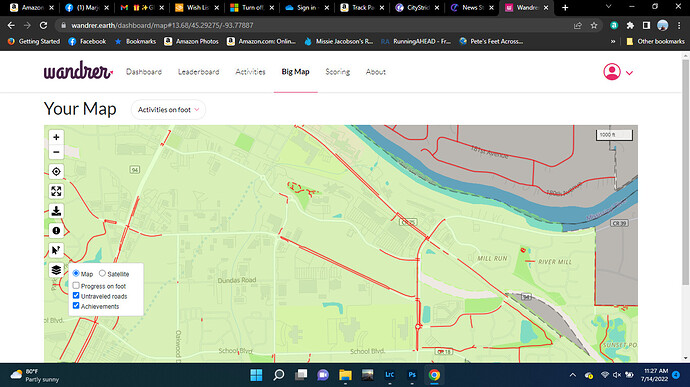This screenshot has height=387, width=690.
Task: Show hidden bookmarks with the double-chevron
Action: coord(613,41)
